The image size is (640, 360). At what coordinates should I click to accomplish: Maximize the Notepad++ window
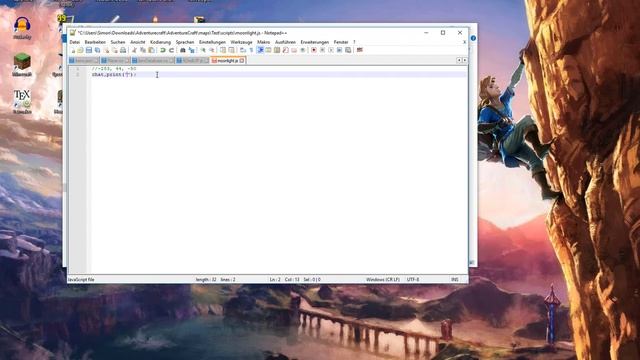pos(443,33)
